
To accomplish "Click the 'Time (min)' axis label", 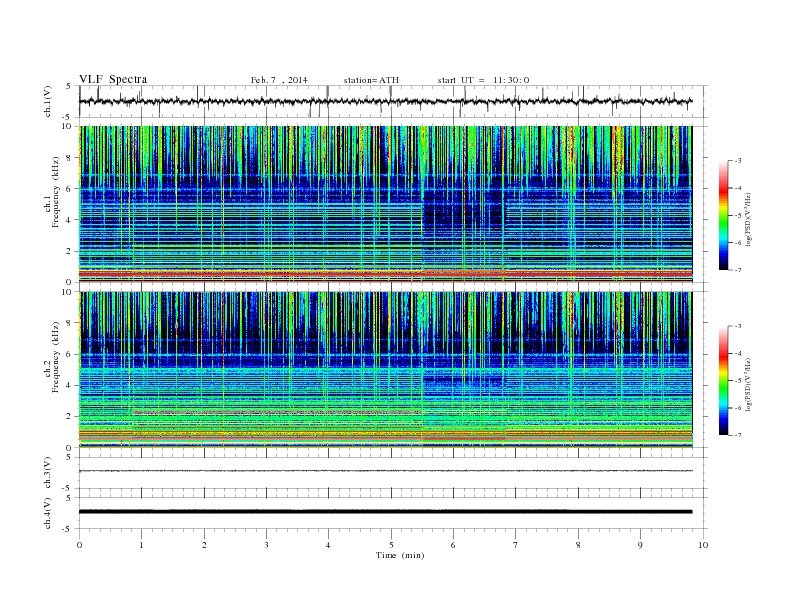I will tap(400, 555).
